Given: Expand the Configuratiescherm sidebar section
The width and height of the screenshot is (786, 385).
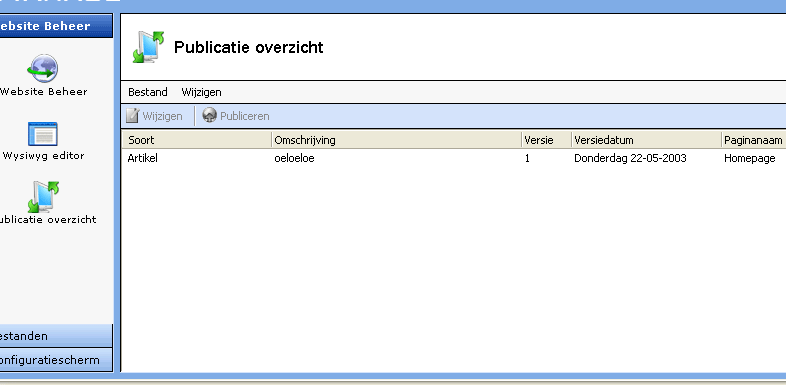Looking at the screenshot, I should pyautogui.click(x=56, y=360).
